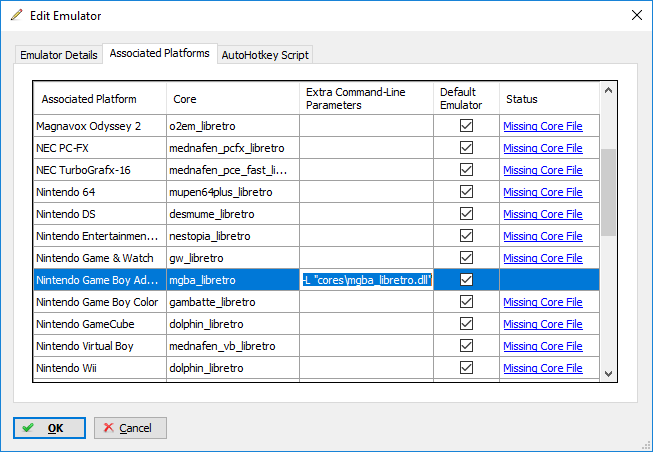The width and height of the screenshot is (653, 452).
Task: Click the gw_libretro core cell
Action: point(233,258)
